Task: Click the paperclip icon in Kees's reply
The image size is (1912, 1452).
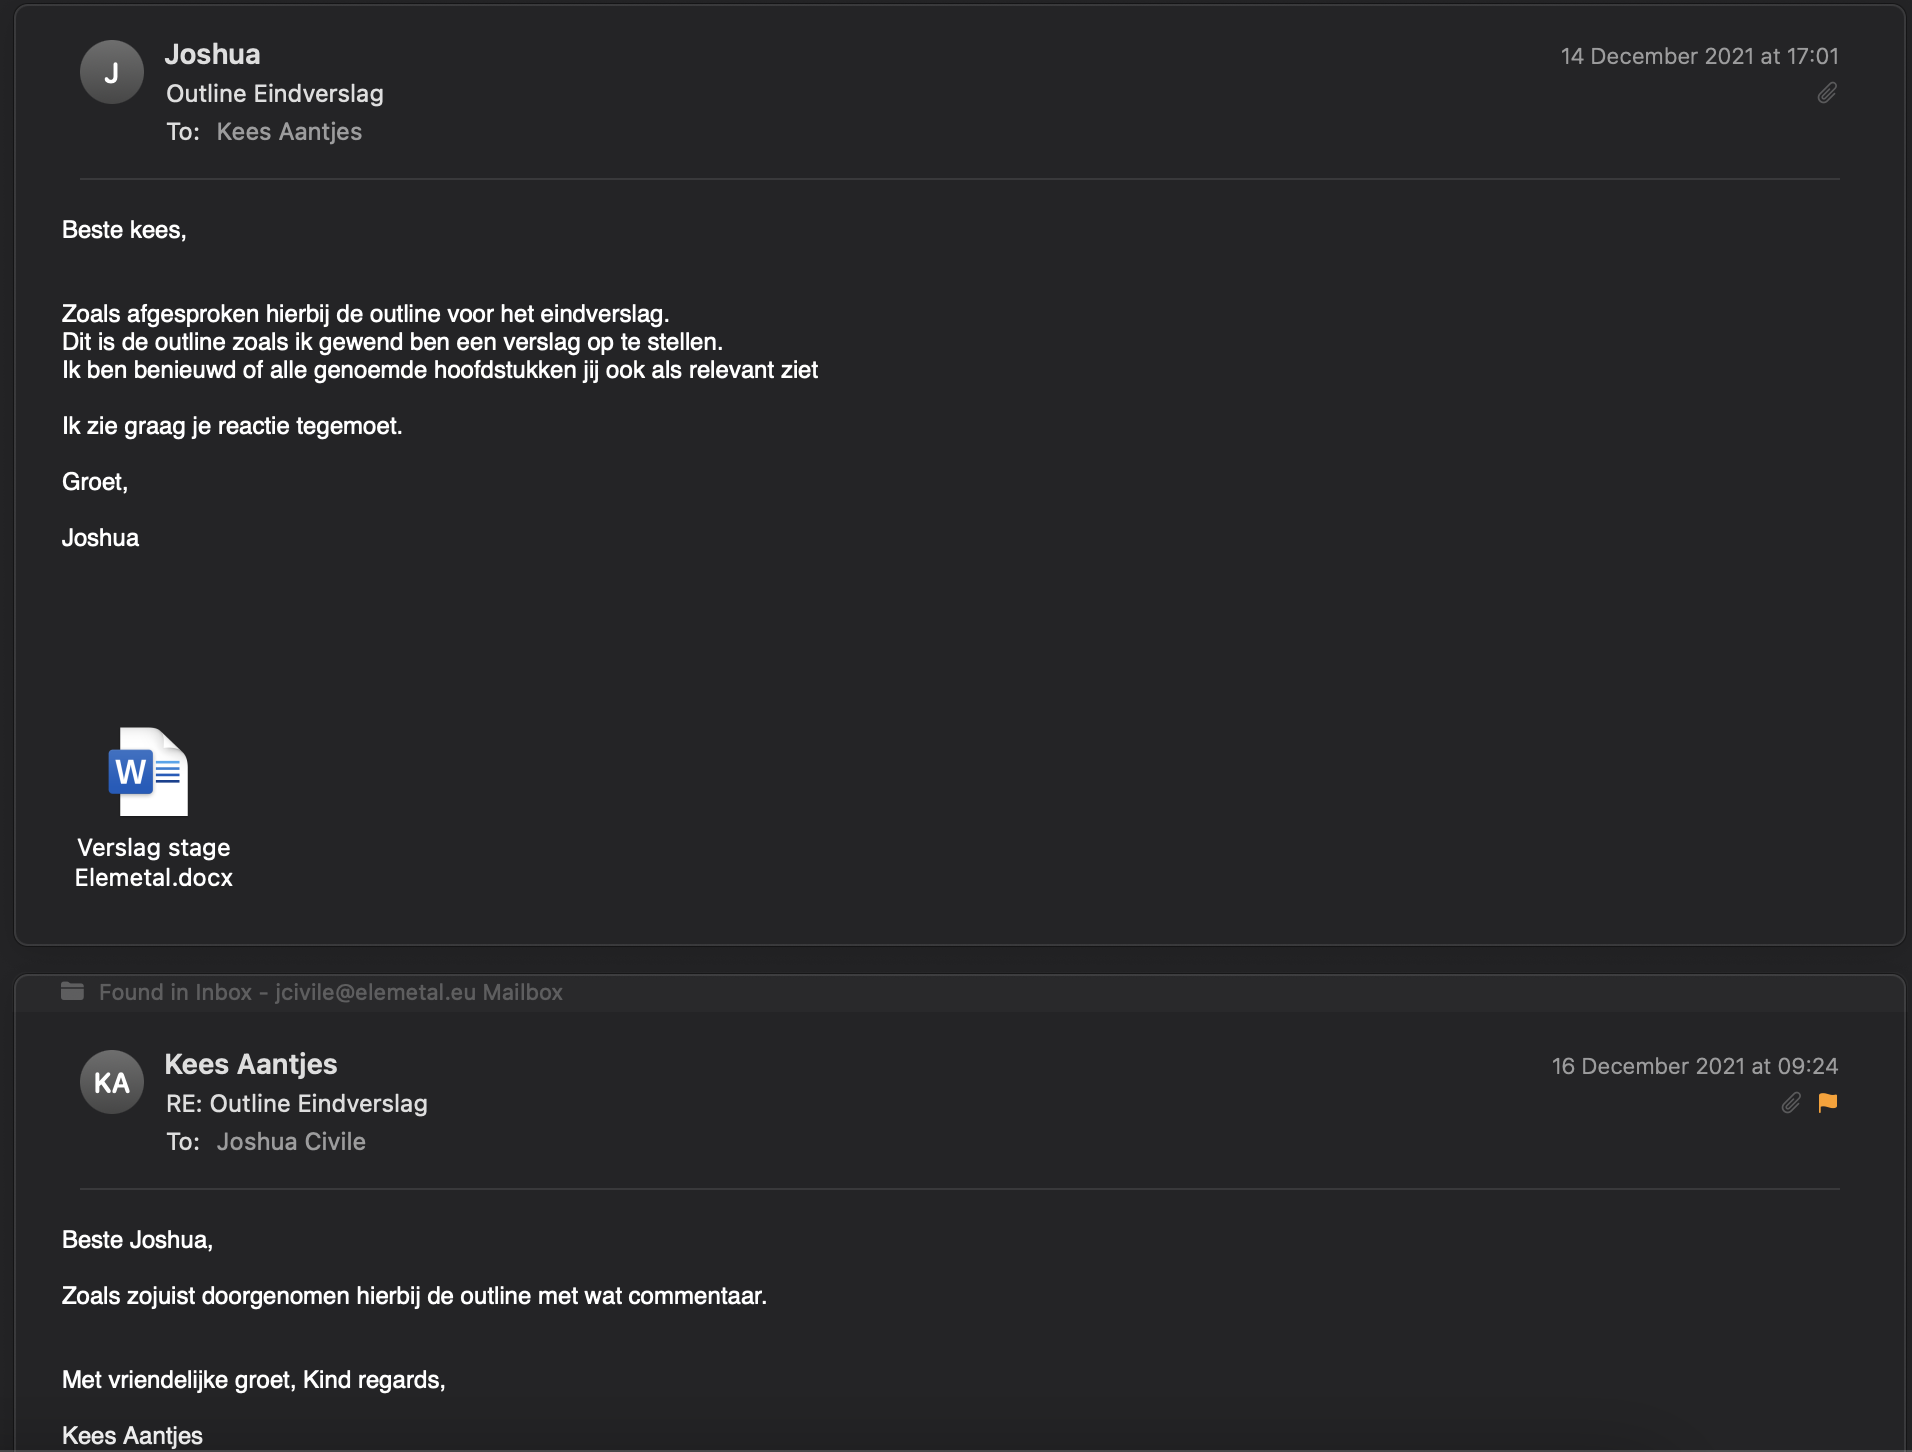Action: coord(1791,1102)
